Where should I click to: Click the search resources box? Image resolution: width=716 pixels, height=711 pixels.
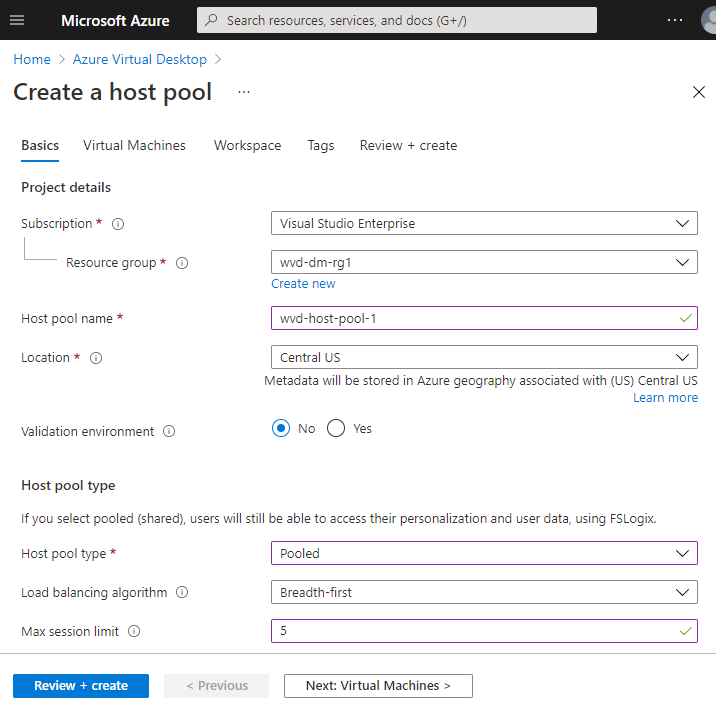[x=397, y=20]
